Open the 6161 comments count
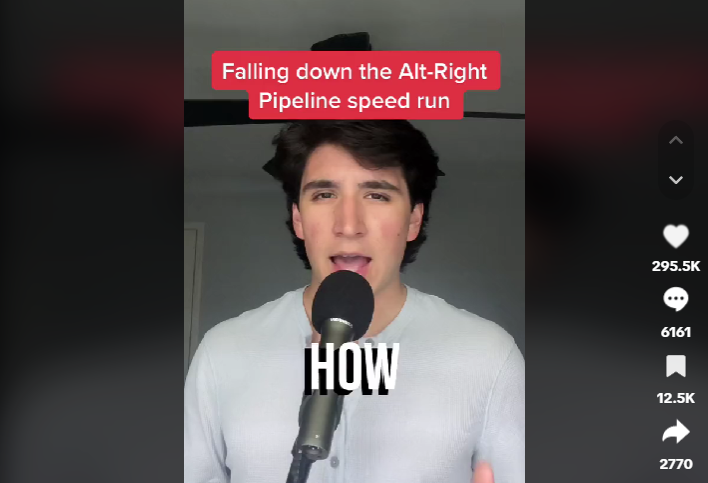This screenshot has height=483, width=708. (675, 332)
